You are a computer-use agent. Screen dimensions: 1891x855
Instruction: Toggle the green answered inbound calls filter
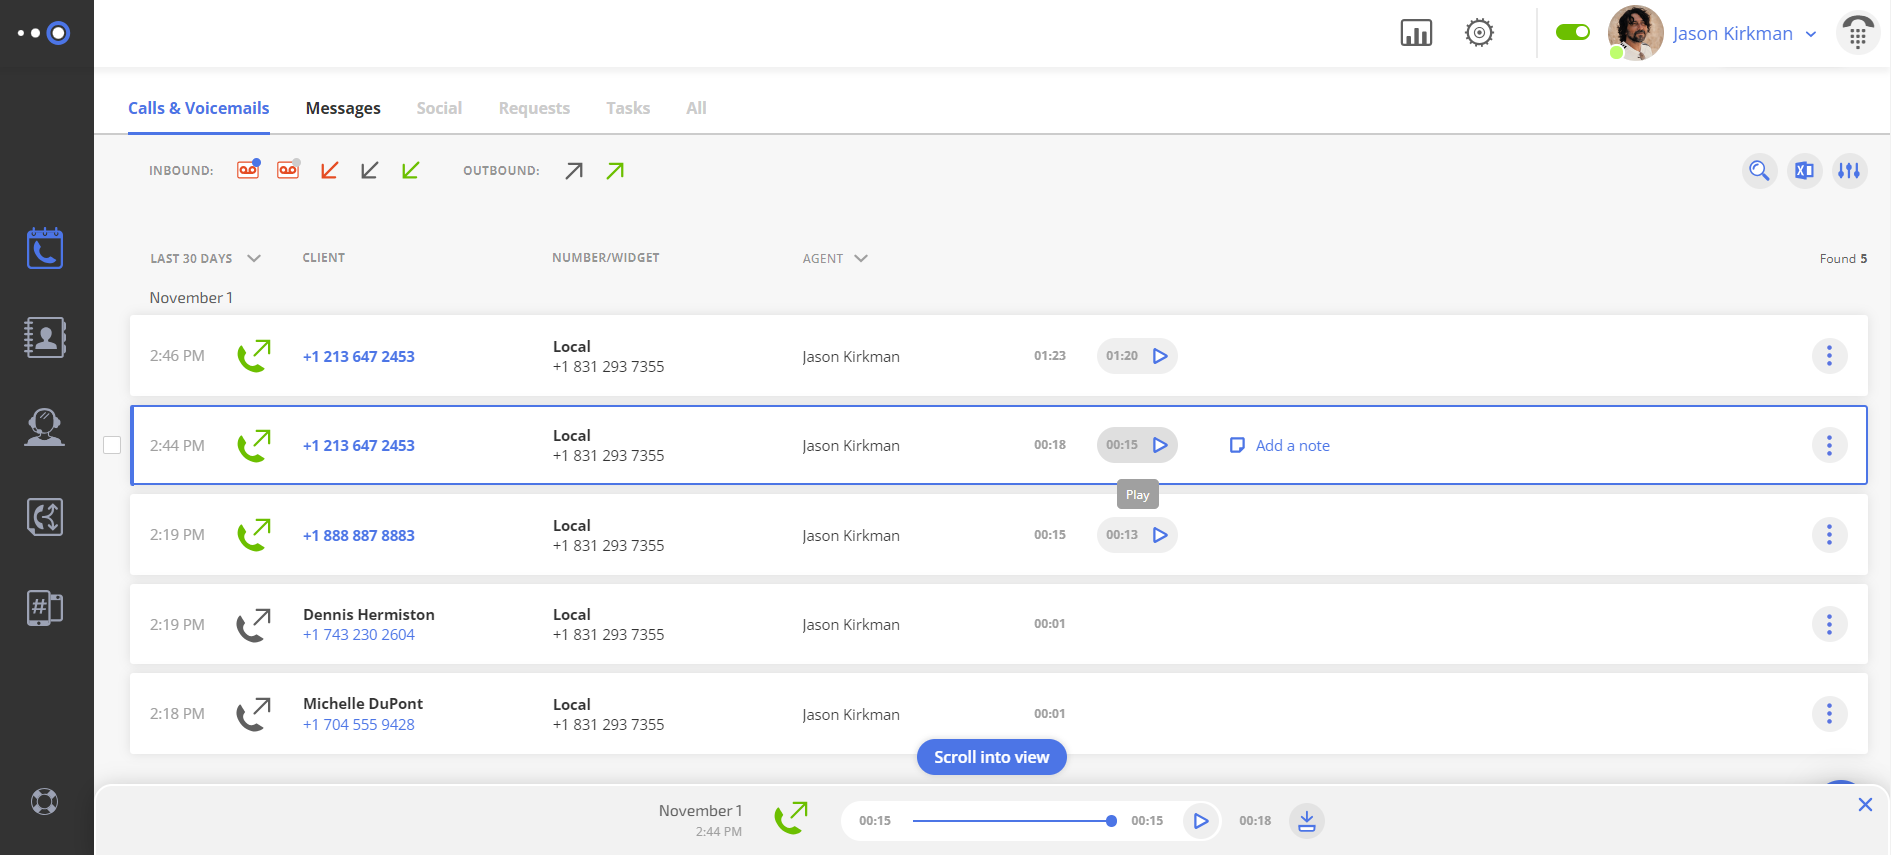410,171
